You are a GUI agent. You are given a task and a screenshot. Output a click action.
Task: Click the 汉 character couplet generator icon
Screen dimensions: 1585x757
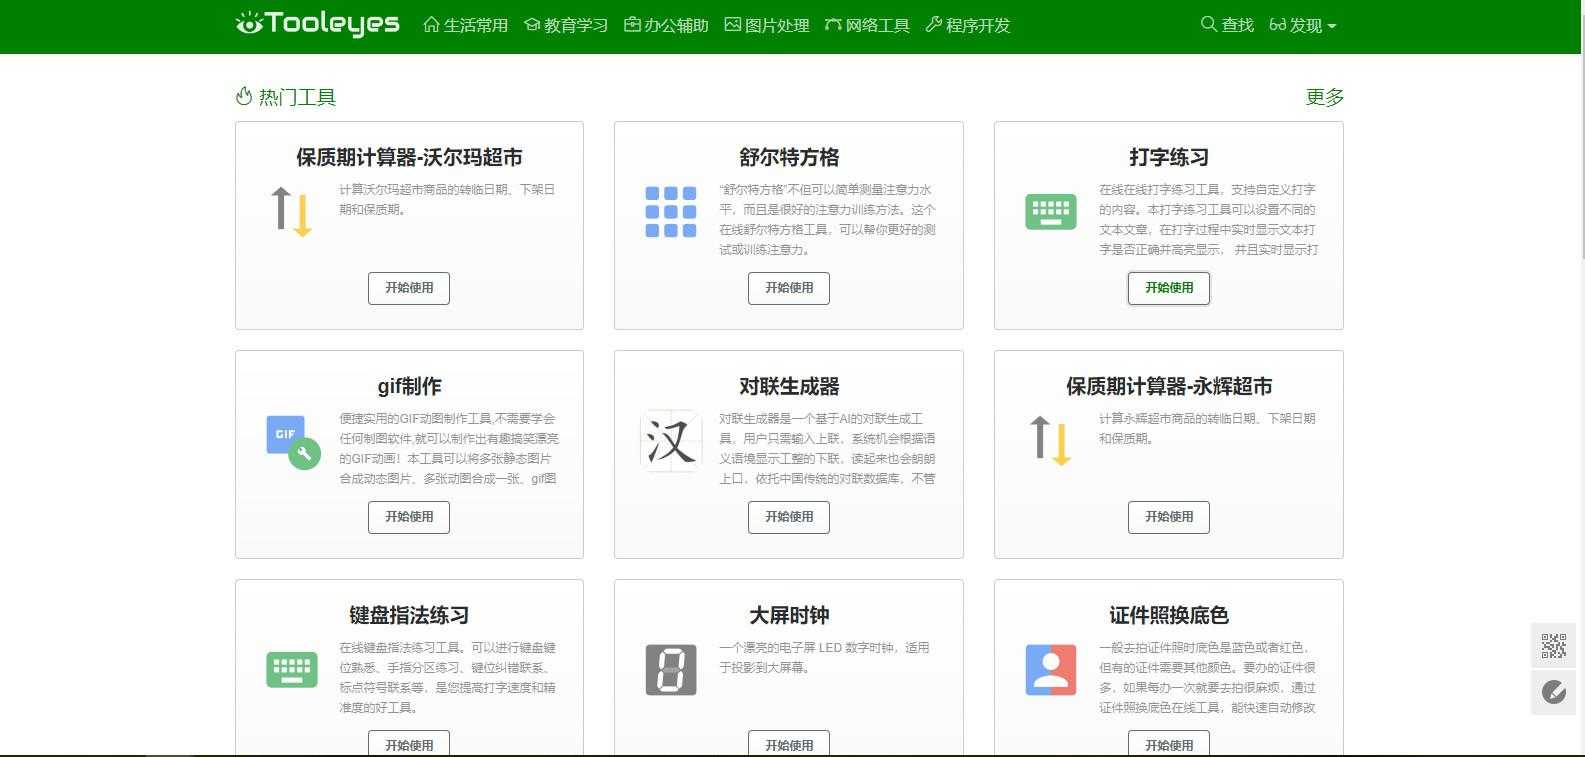(x=670, y=440)
